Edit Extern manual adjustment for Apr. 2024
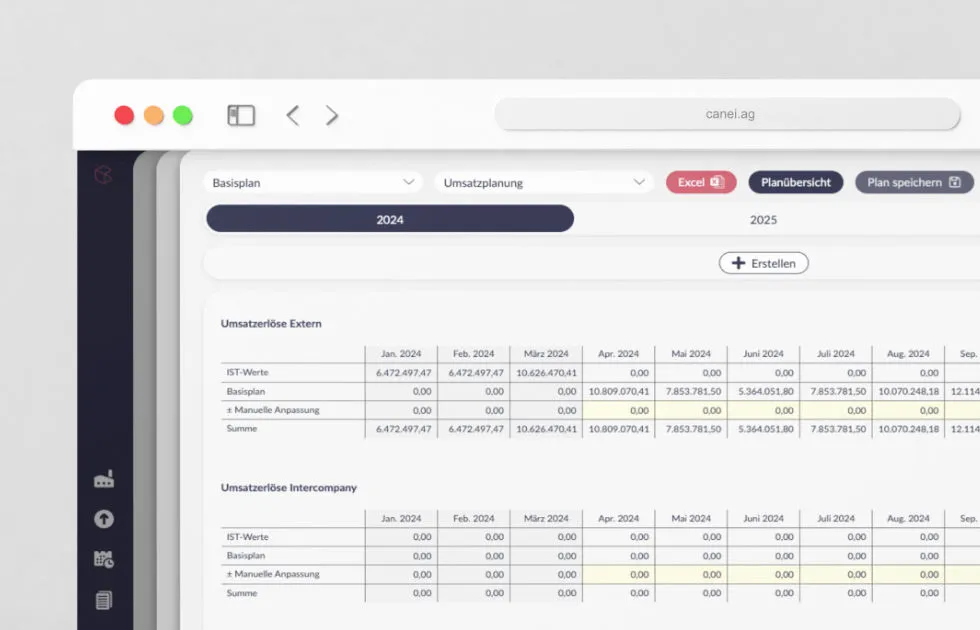 (618, 410)
